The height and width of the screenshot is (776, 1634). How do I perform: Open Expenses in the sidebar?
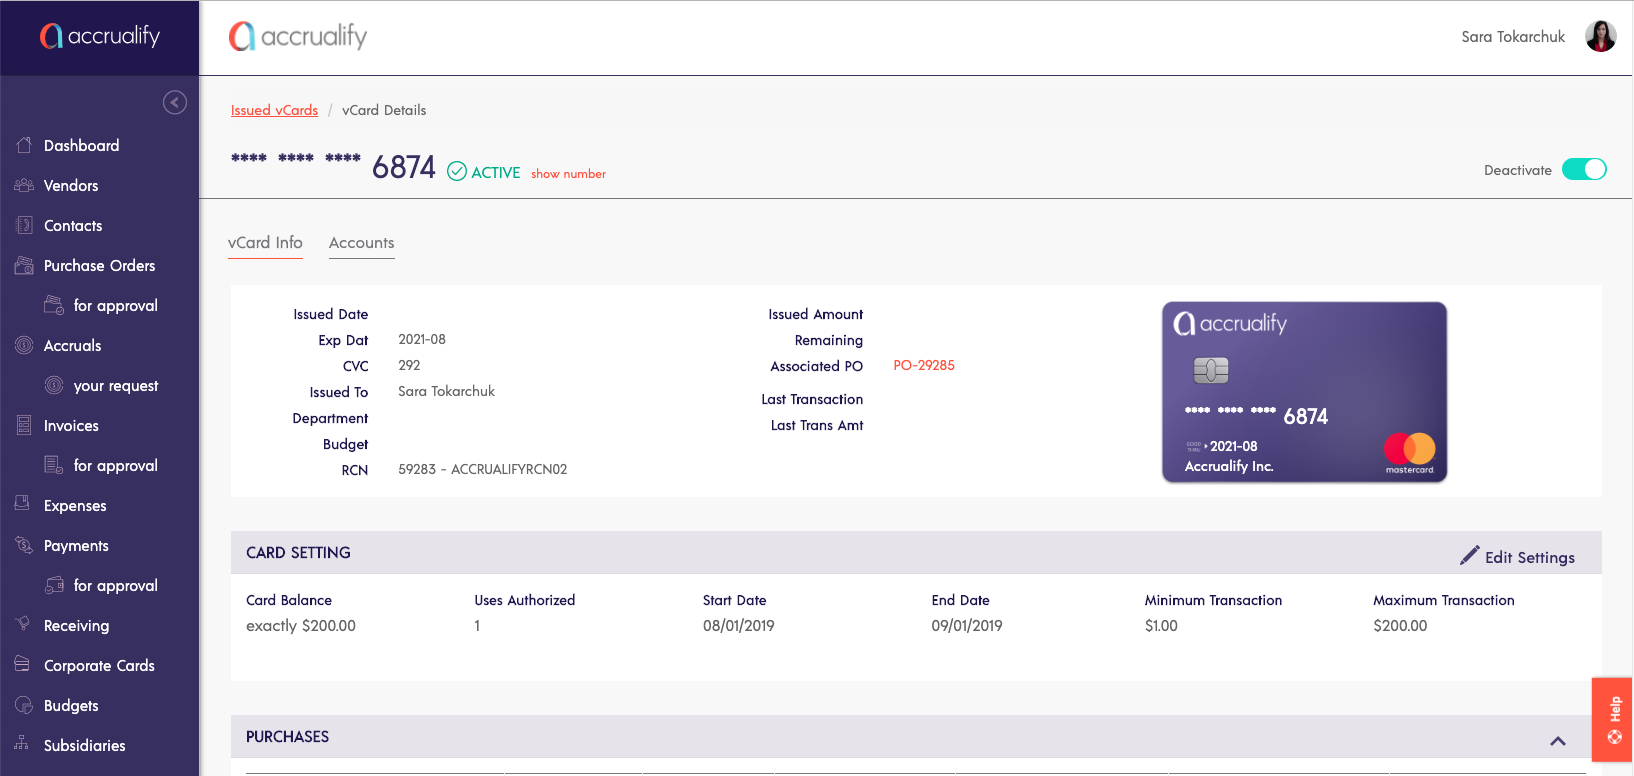pyautogui.click(x=75, y=505)
